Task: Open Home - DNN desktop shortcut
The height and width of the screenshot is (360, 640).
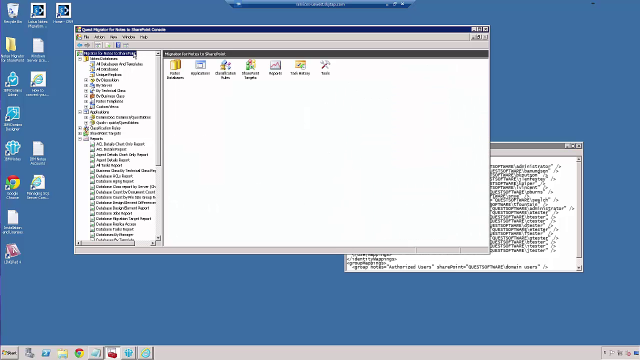Action: coord(63,13)
